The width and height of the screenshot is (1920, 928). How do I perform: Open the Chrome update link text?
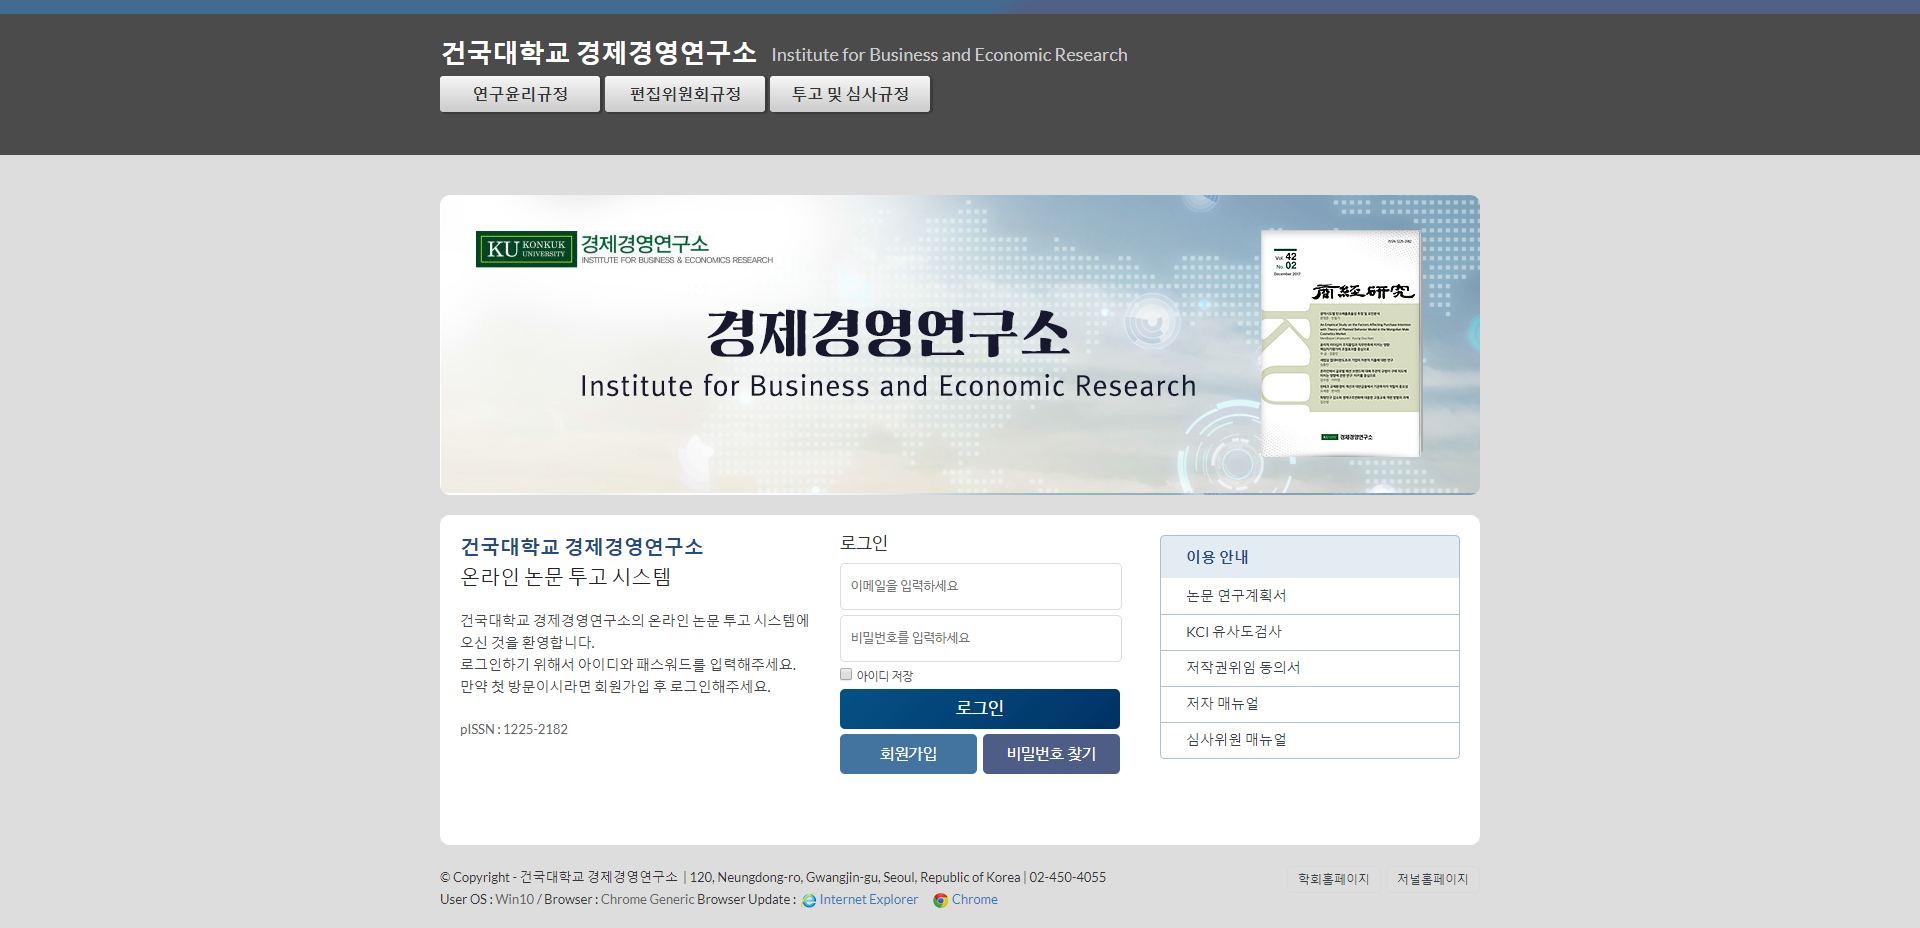pos(975,900)
